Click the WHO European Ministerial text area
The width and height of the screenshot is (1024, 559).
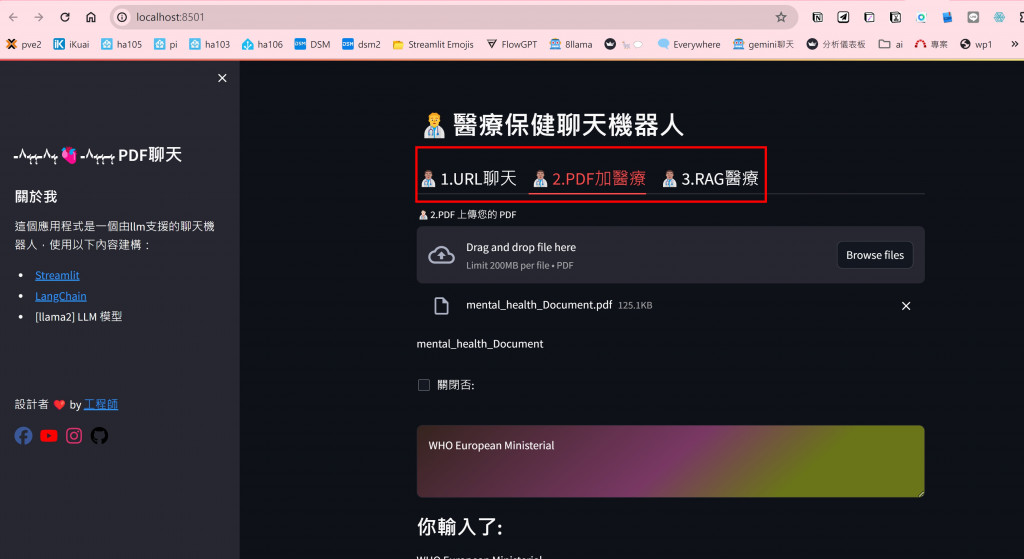click(670, 461)
